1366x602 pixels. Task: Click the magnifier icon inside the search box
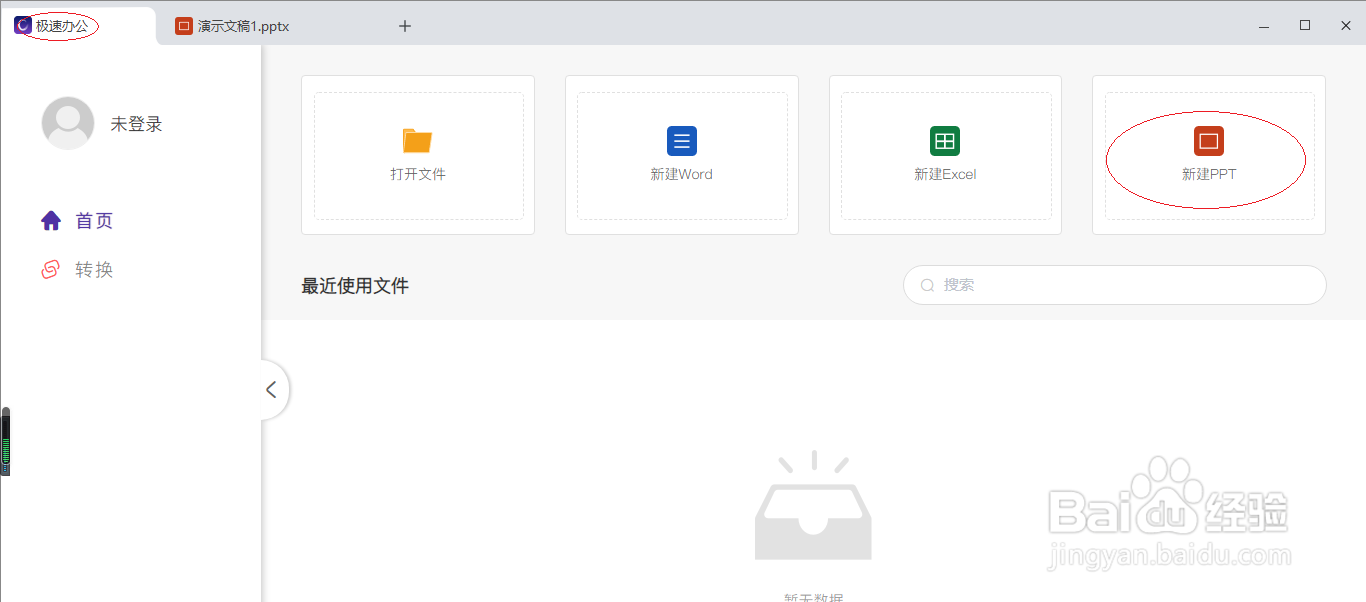point(927,285)
